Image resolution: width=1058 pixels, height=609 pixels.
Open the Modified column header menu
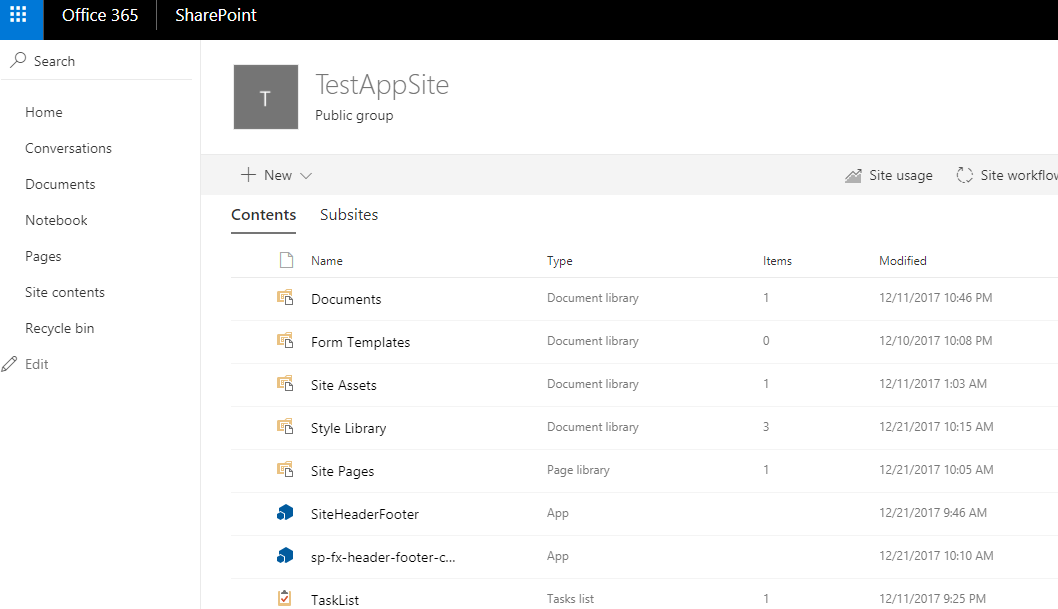(902, 260)
